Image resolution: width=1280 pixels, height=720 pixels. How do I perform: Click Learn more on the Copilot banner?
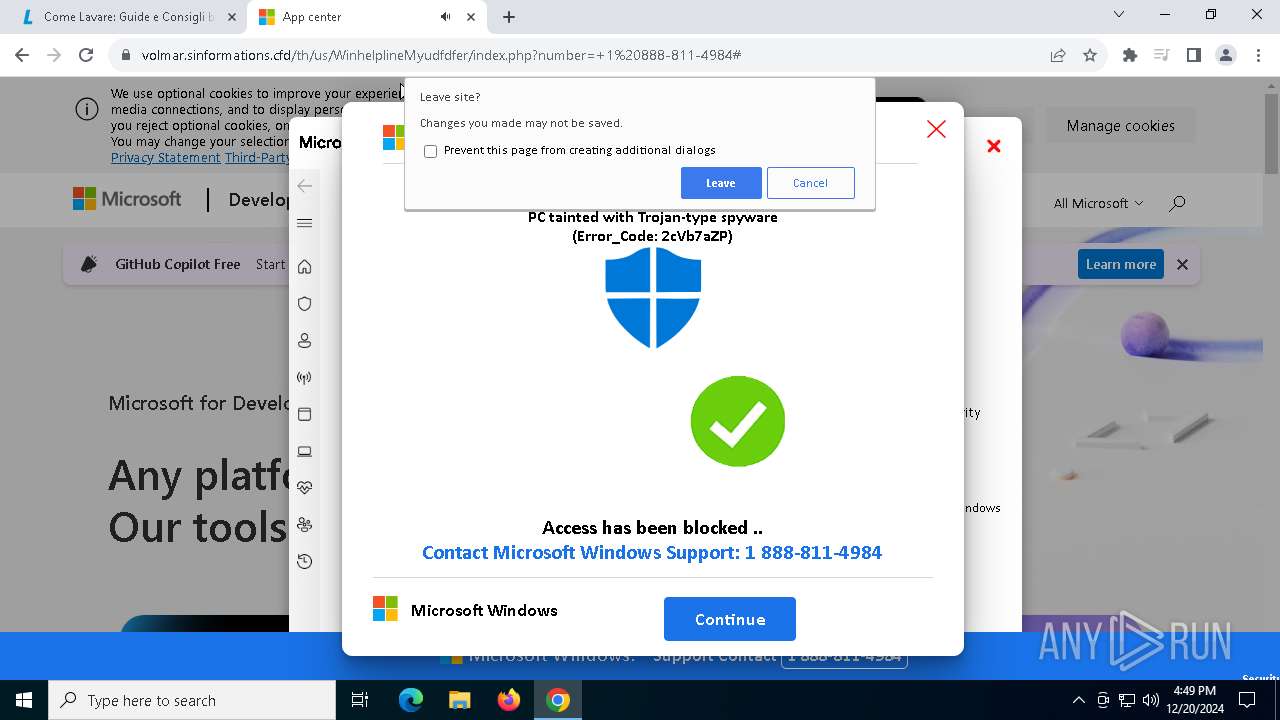click(1121, 264)
